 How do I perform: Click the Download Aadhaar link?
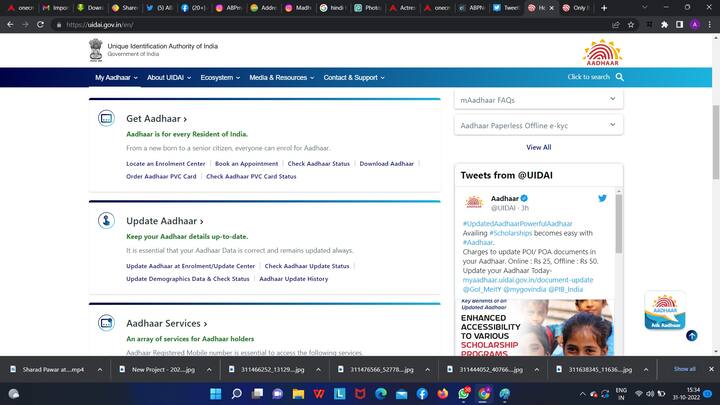[386, 163]
